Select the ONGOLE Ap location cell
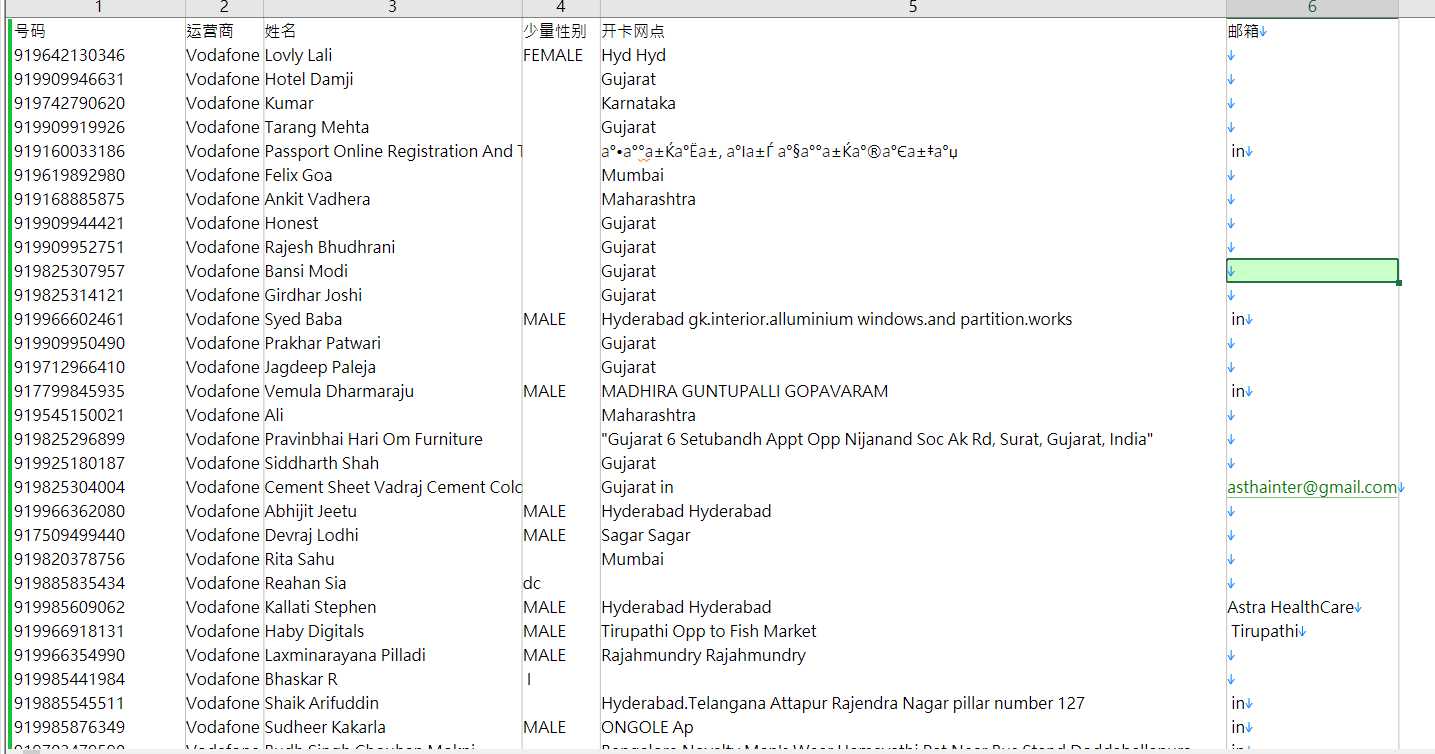Viewport: 1435px width, 754px height. [913, 727]
